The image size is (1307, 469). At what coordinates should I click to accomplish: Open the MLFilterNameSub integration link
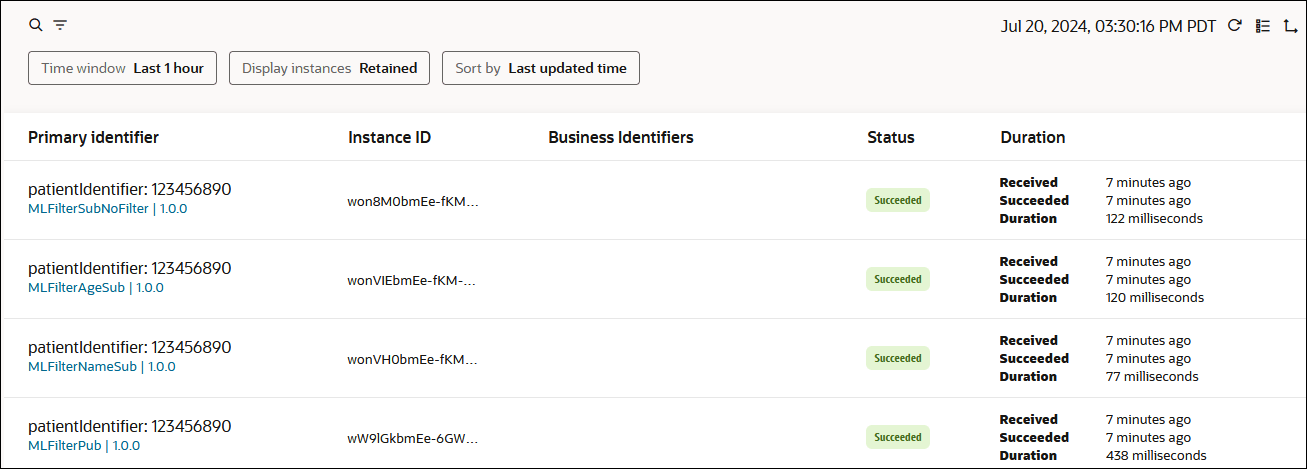point(82,367)
